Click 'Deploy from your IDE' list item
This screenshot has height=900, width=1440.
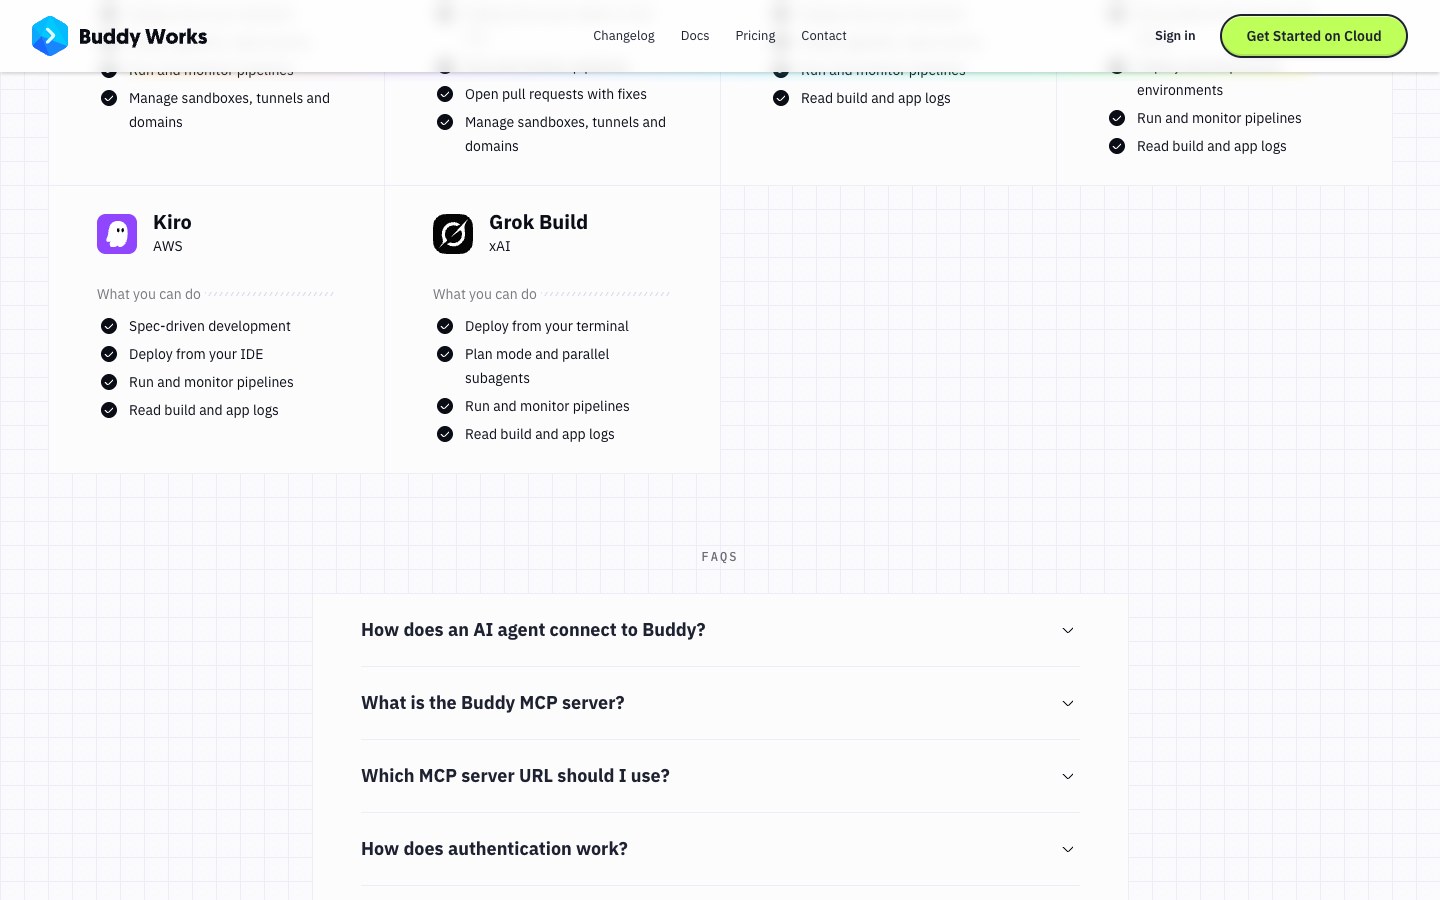point(196,354)
